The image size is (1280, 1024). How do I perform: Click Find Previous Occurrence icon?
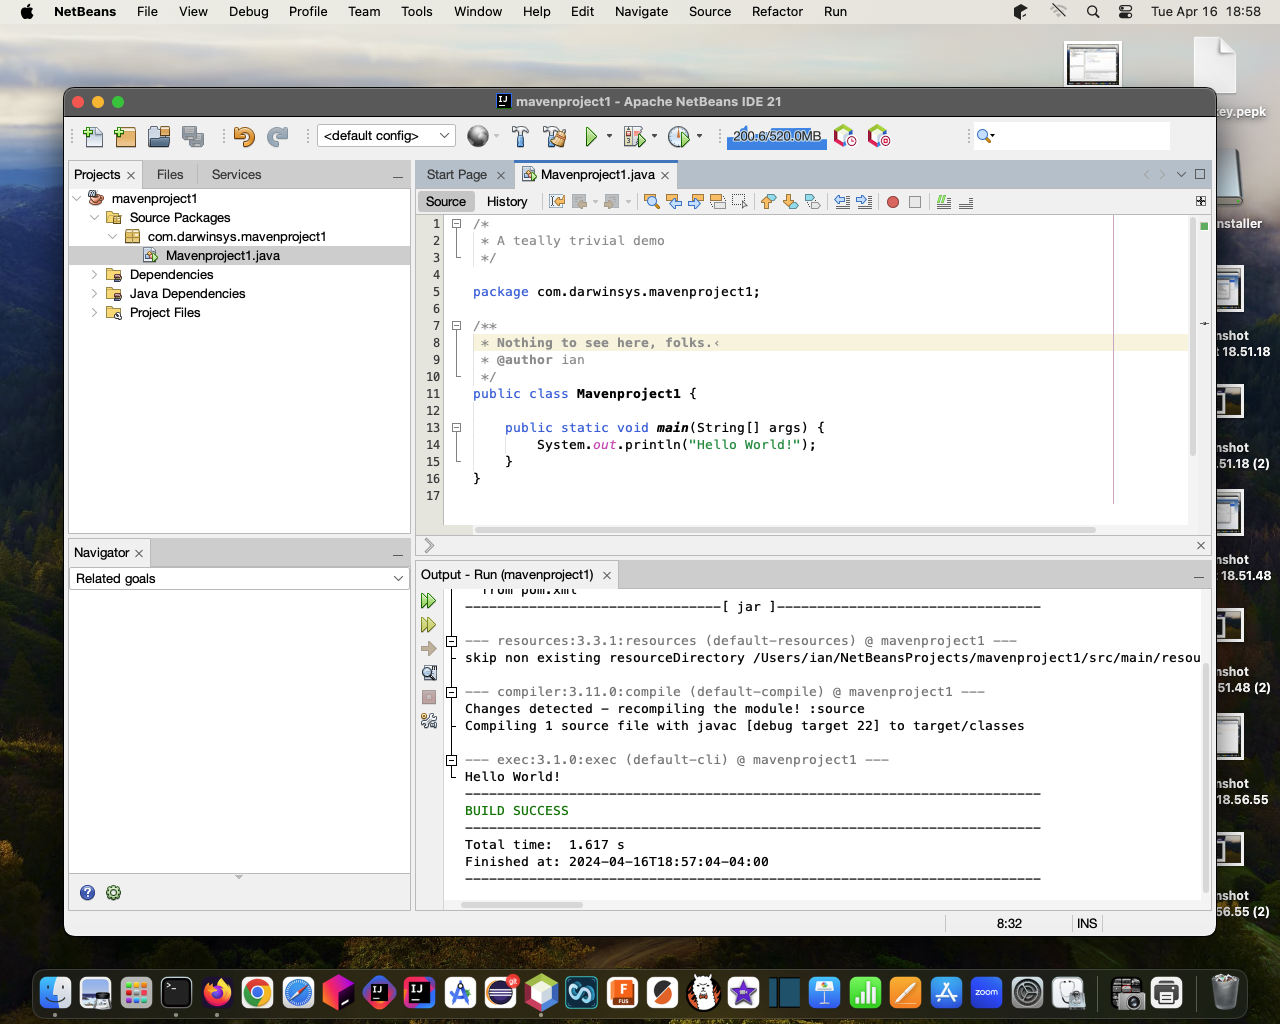point(674,202)
